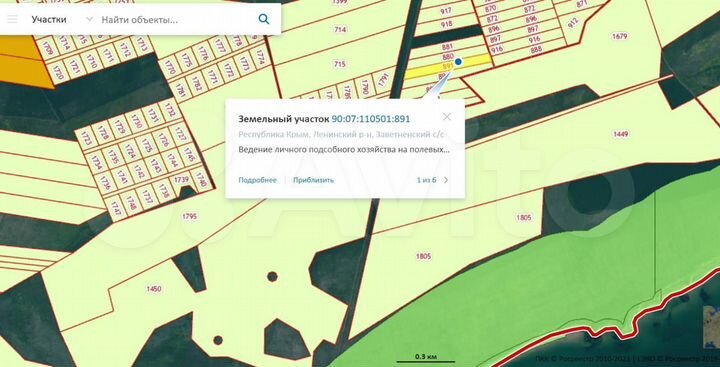
Task: Click the 0.3 км scale bar
Action: (x=425, y=357)
